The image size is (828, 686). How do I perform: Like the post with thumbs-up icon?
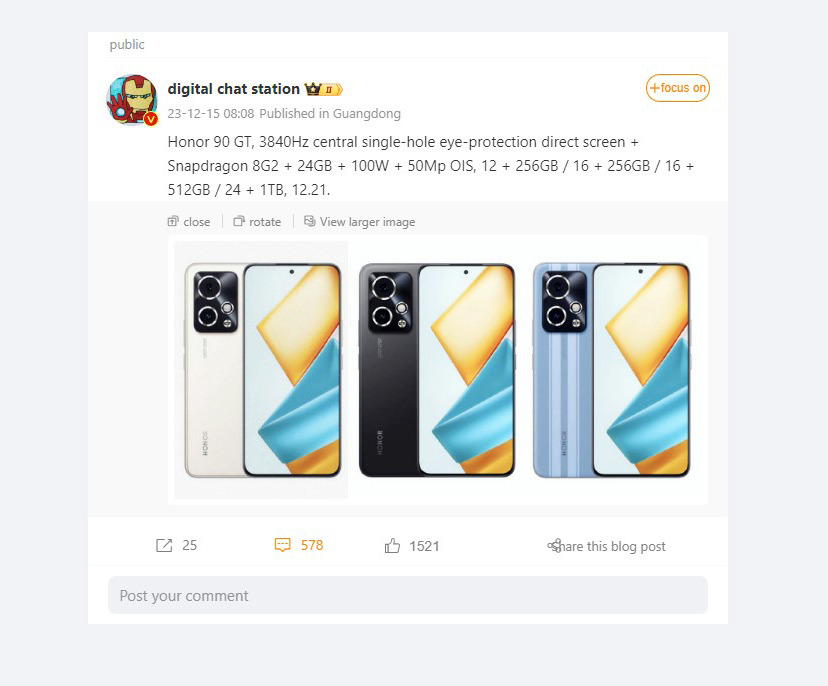pos(392,546)
